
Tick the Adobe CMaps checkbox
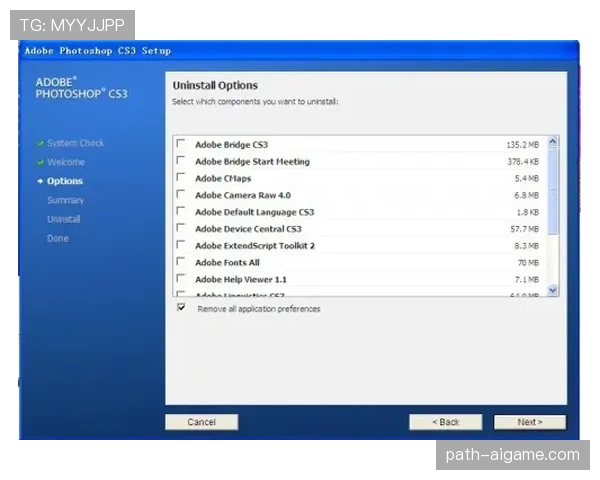point(181,177)
